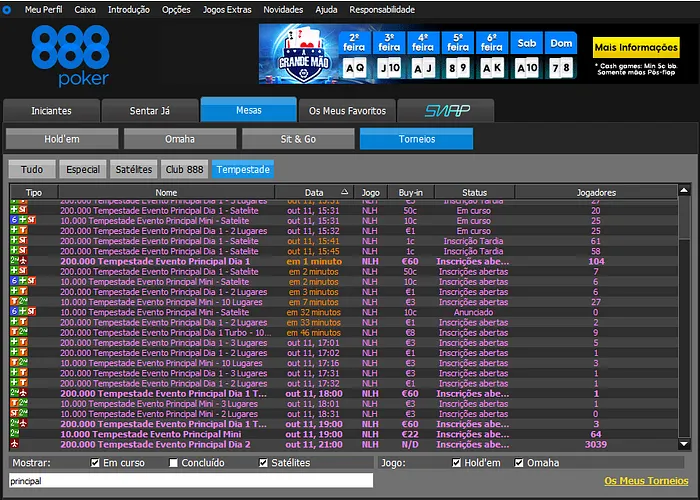Screen dimensions: 700x500
Task: Click green 2nd-chance icon in 'em 1 minuto' row
Action: point(15,261)
